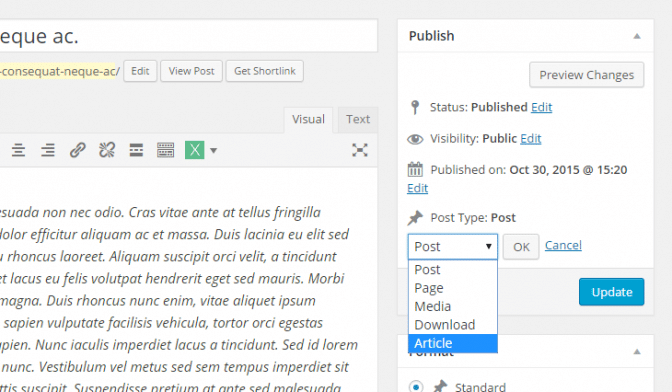
Task: Click the 'Post Type: Post' label
Action: coord(473,218)
